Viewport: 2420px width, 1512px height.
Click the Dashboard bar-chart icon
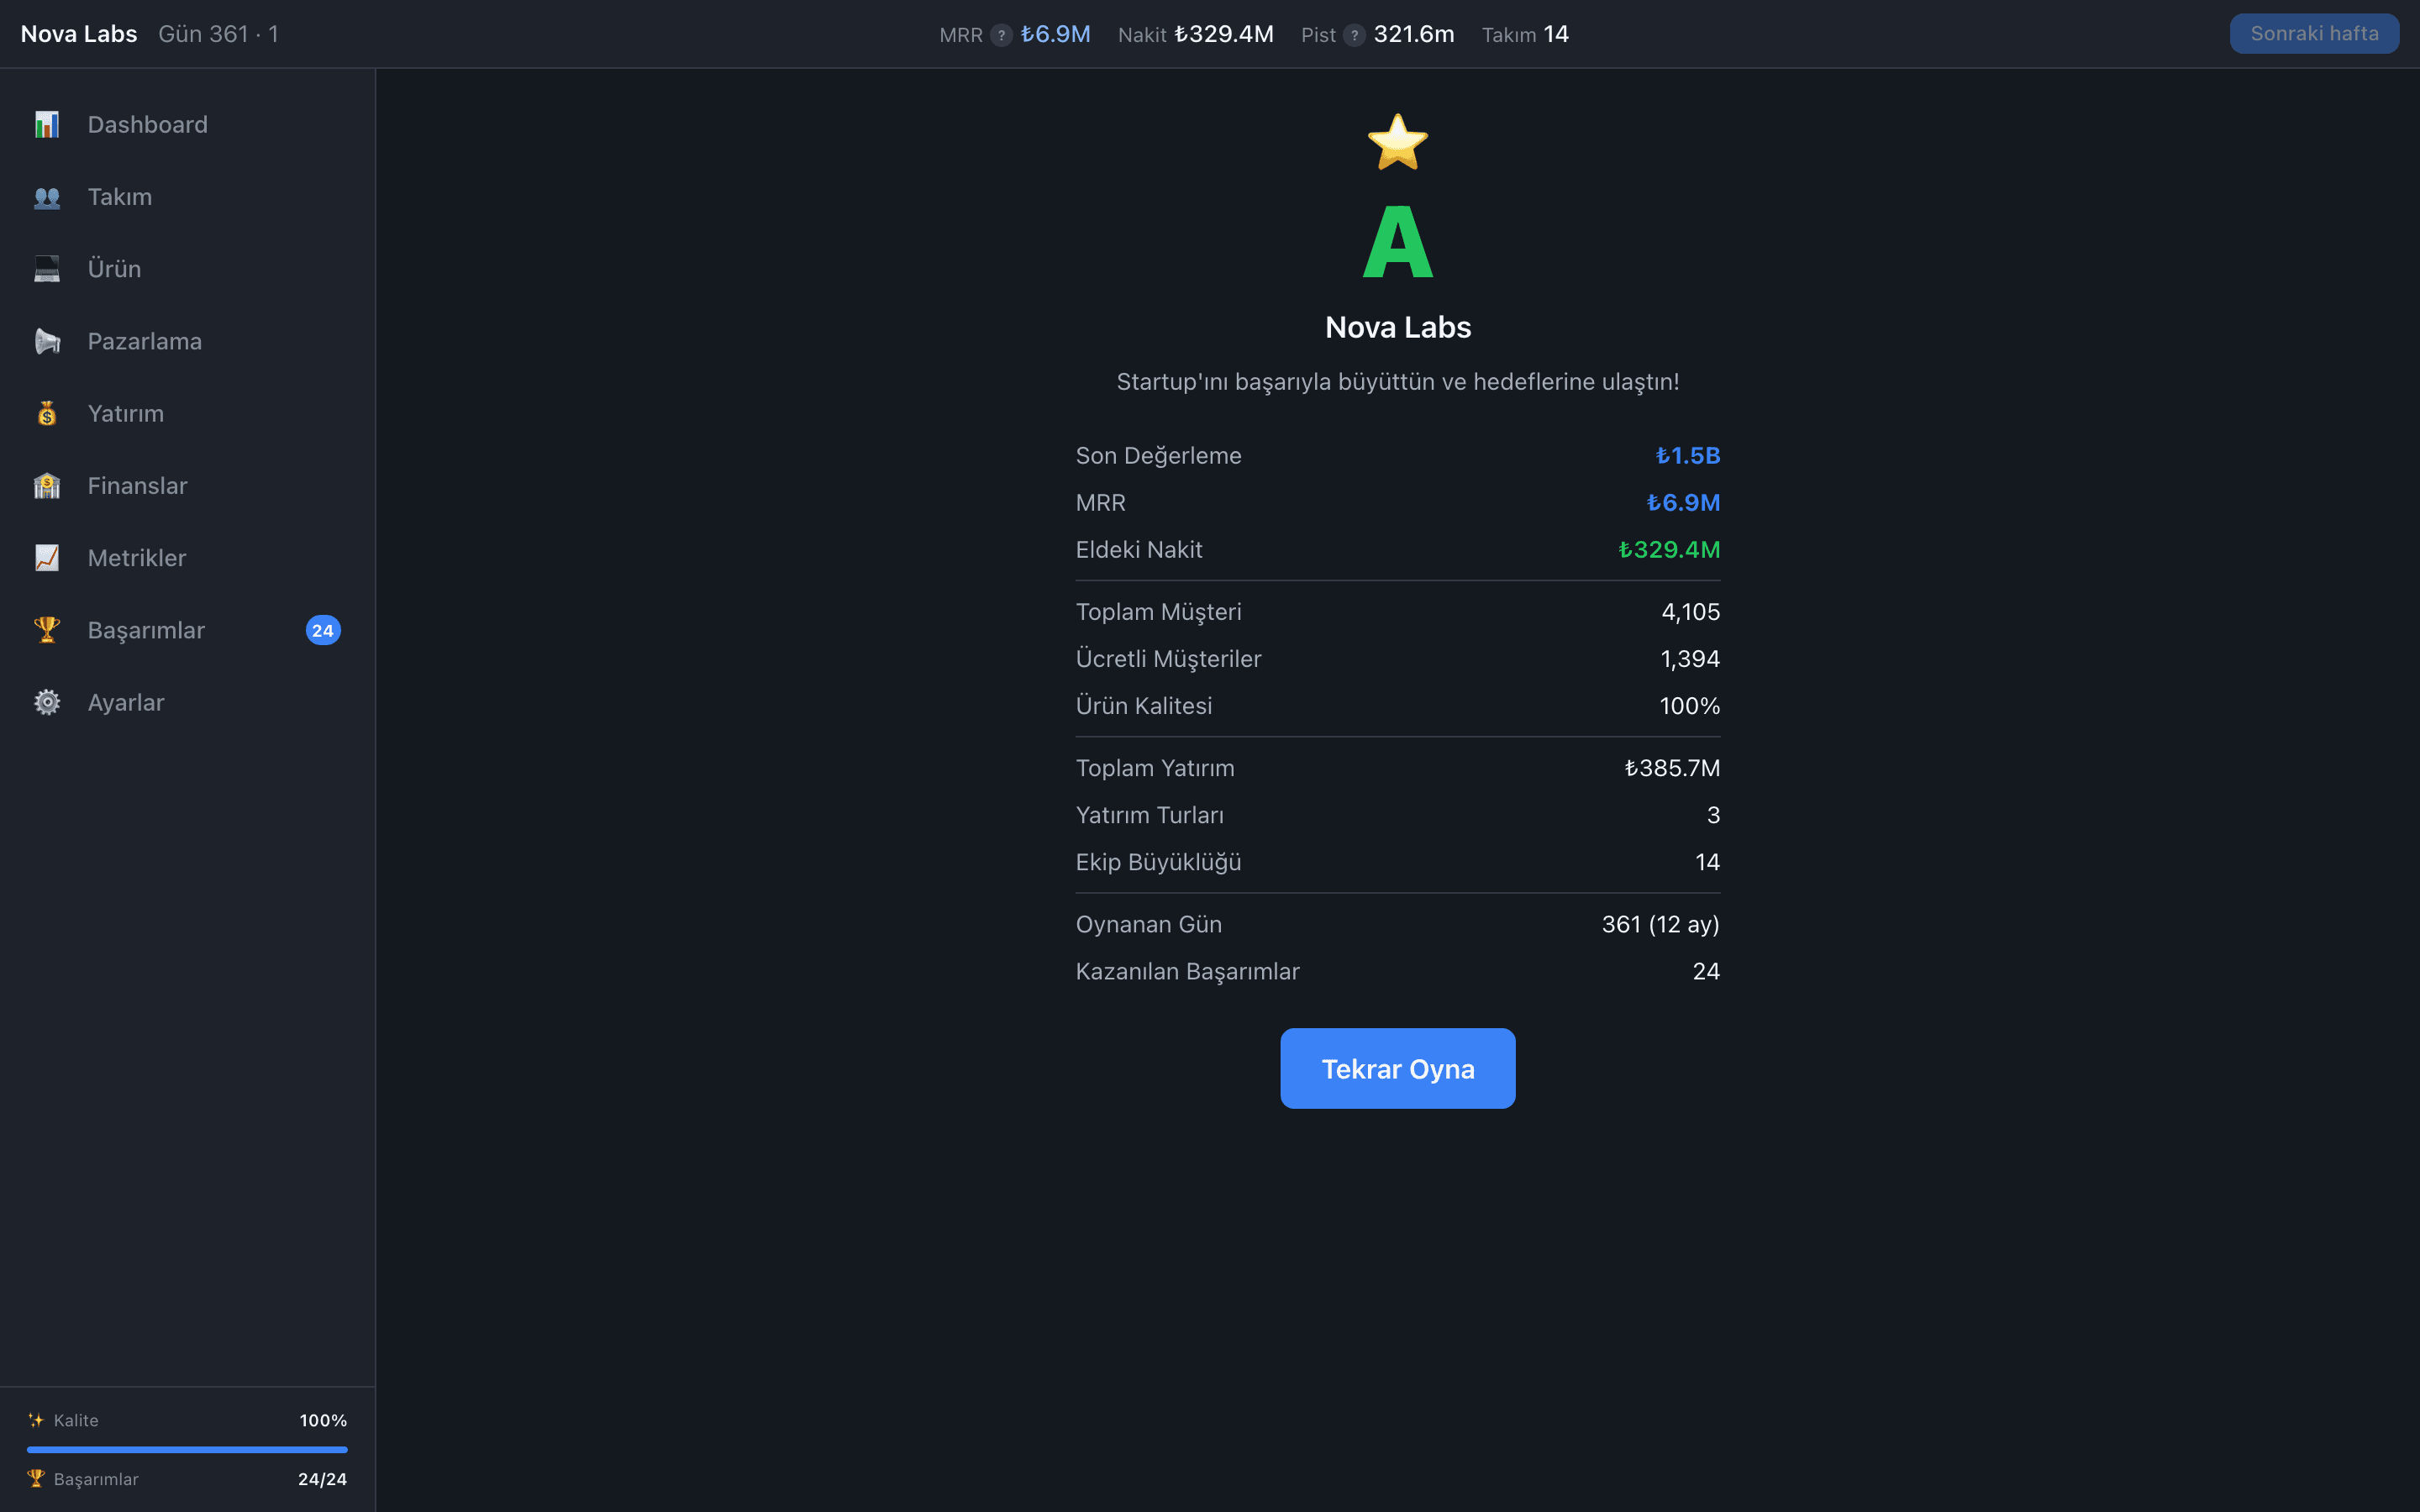click(x=47, y=125)
